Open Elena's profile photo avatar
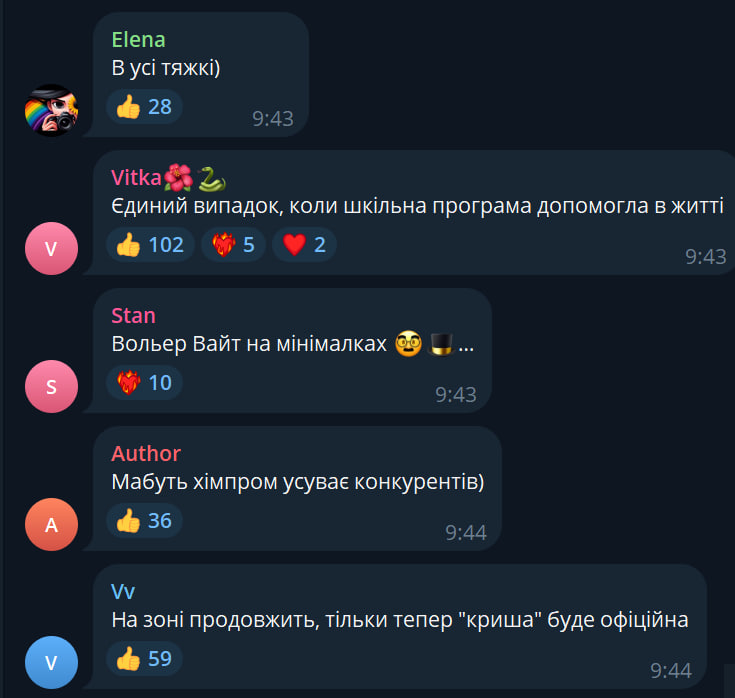 pos(51,110)
